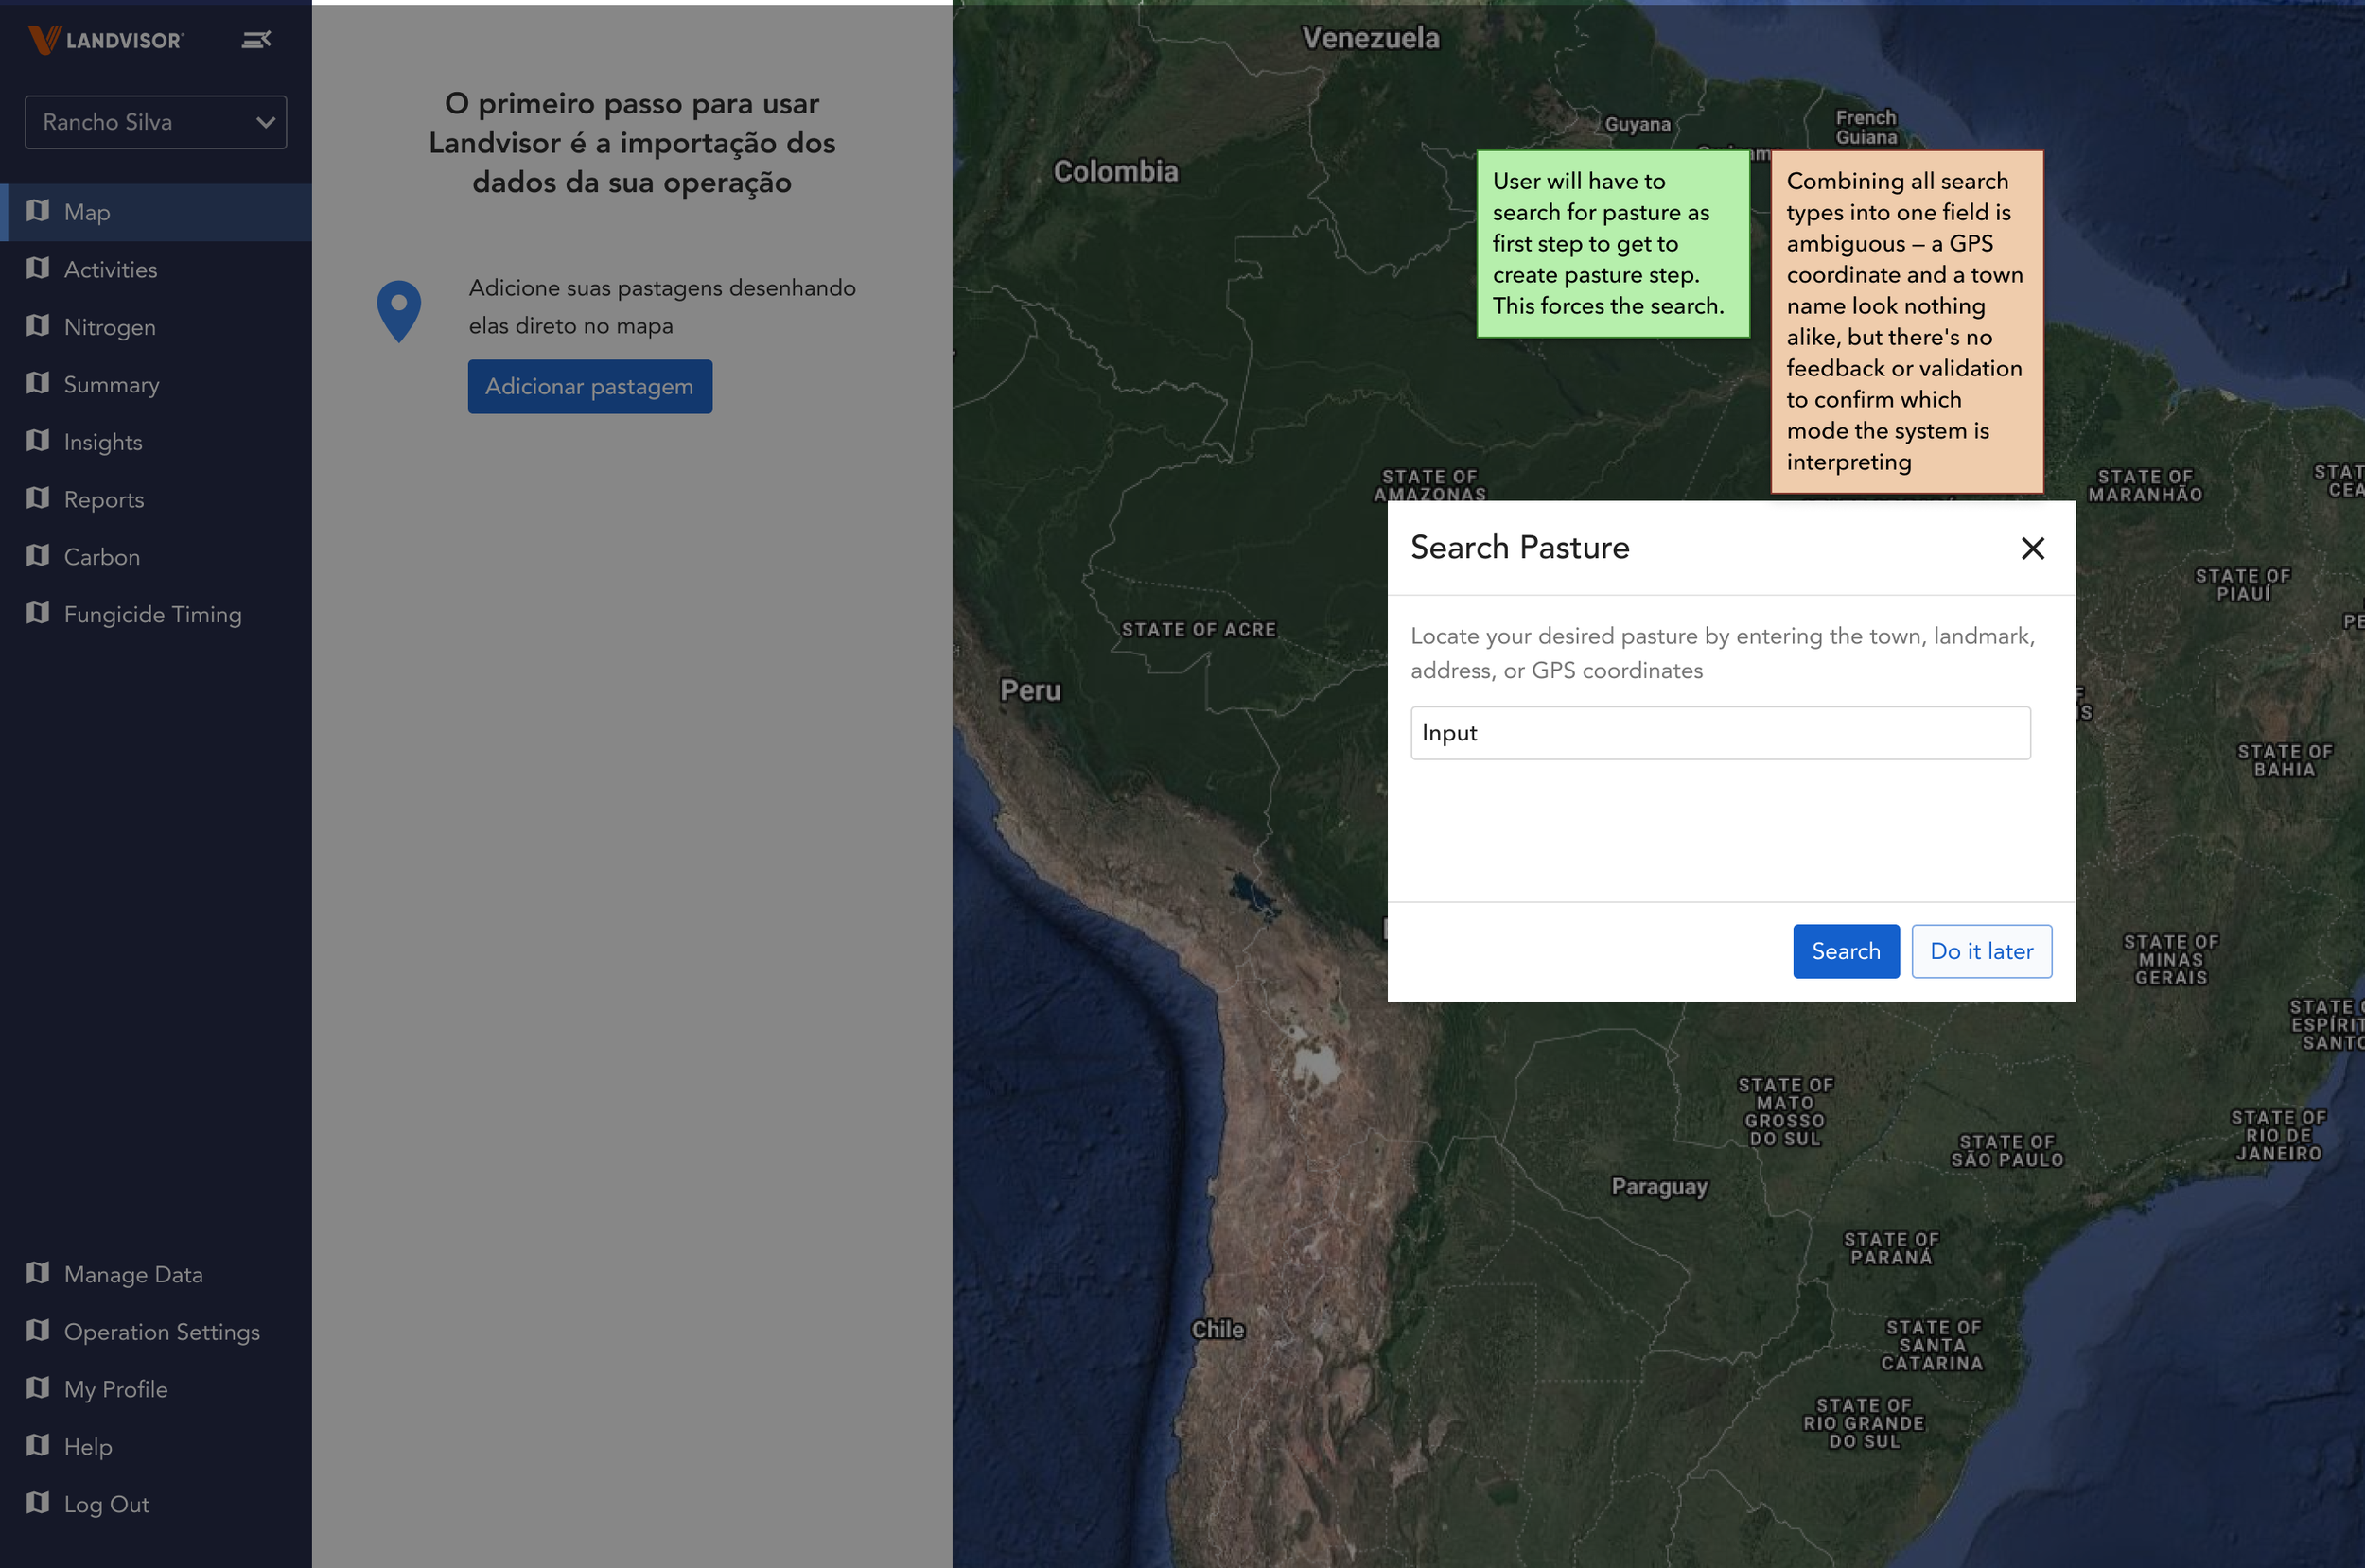Screen dimensions: 2365x1568
Task: Navigate to Manage Data
Action: 133,1274
